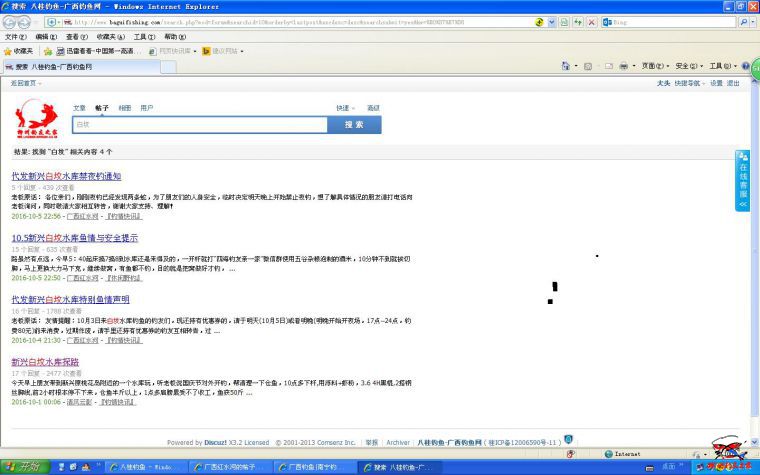The height and width of the screenshot is (475, 760).
Task: Click the blue 搜索 button
Action: 354,125
